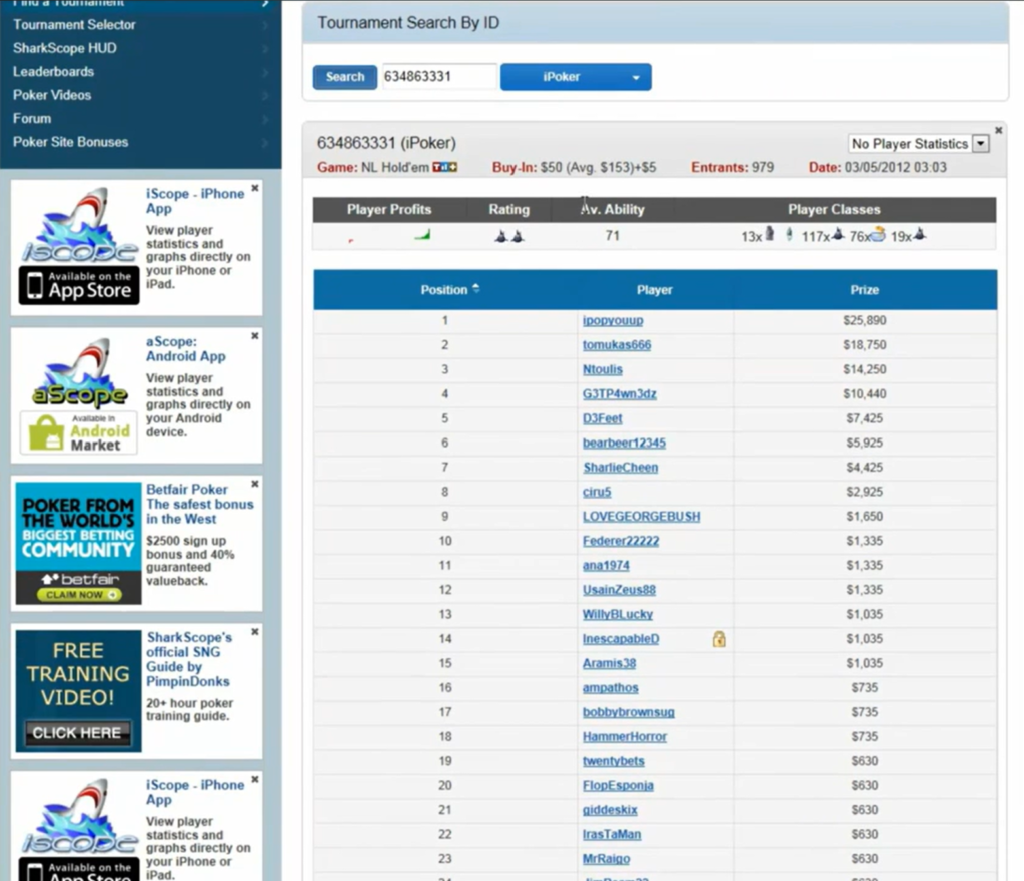Click the App Store badge in top iScope ad
The image size is (1024, 881).
pyautogui.click(x=79, y=285)
